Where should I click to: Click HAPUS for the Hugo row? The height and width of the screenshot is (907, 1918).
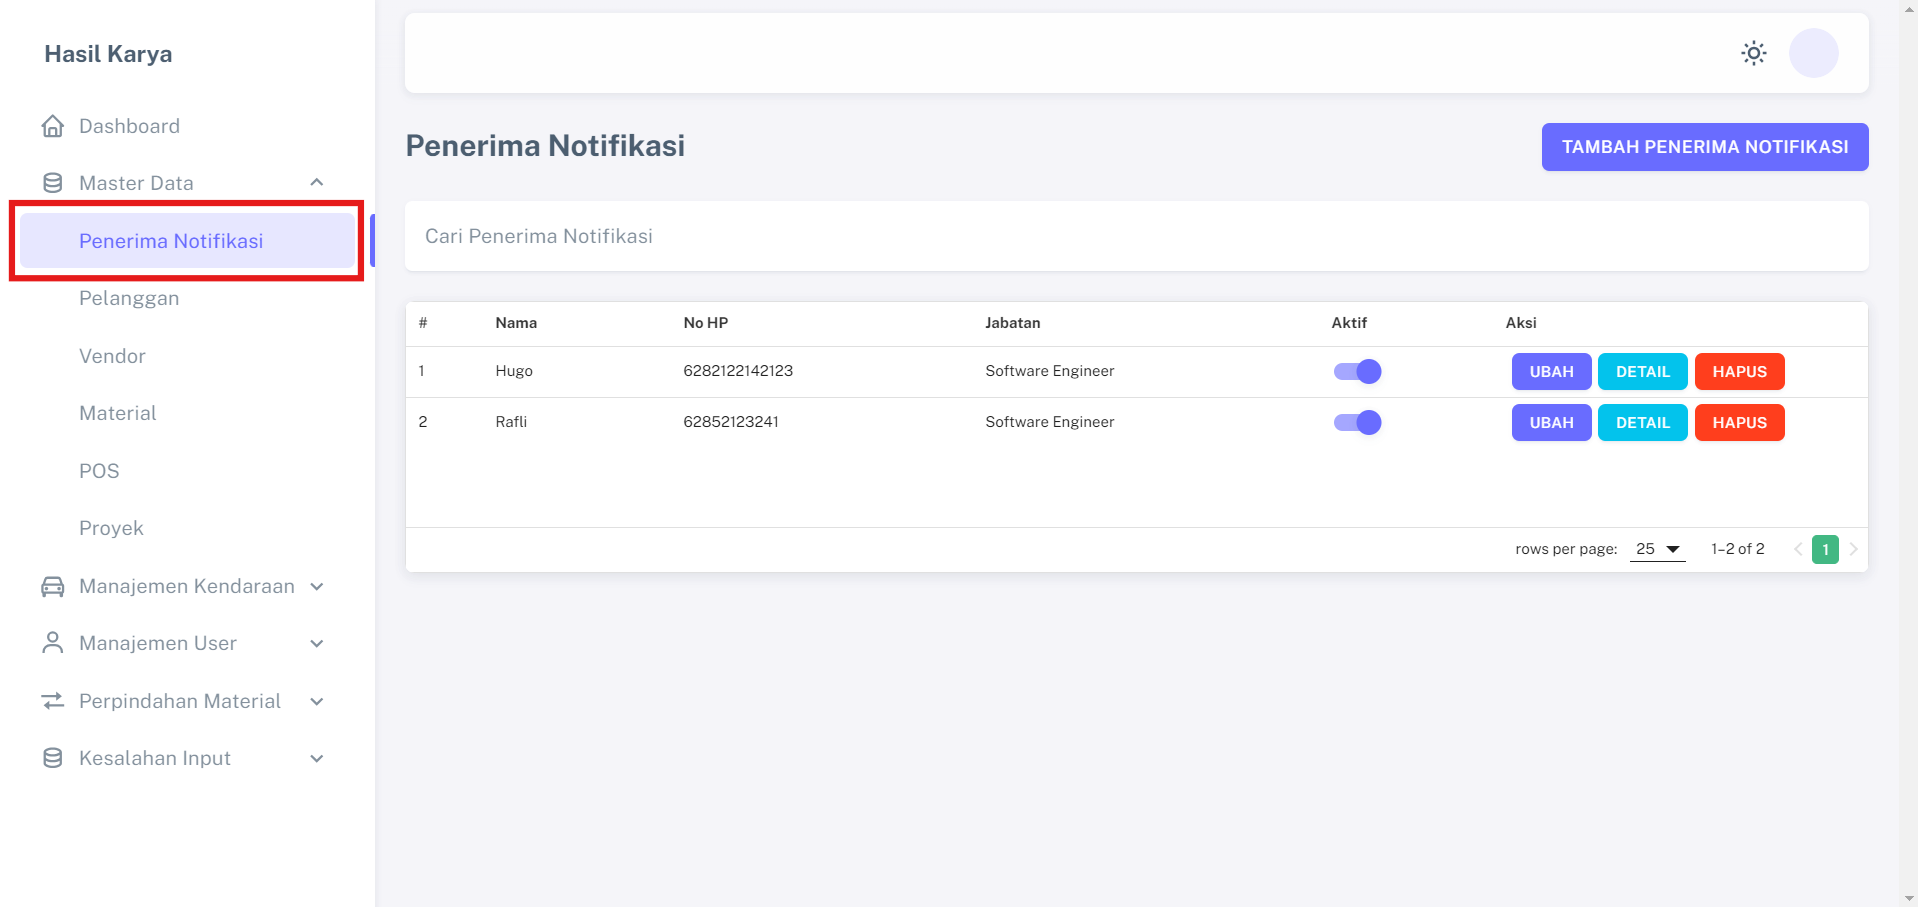point(1739,372)
